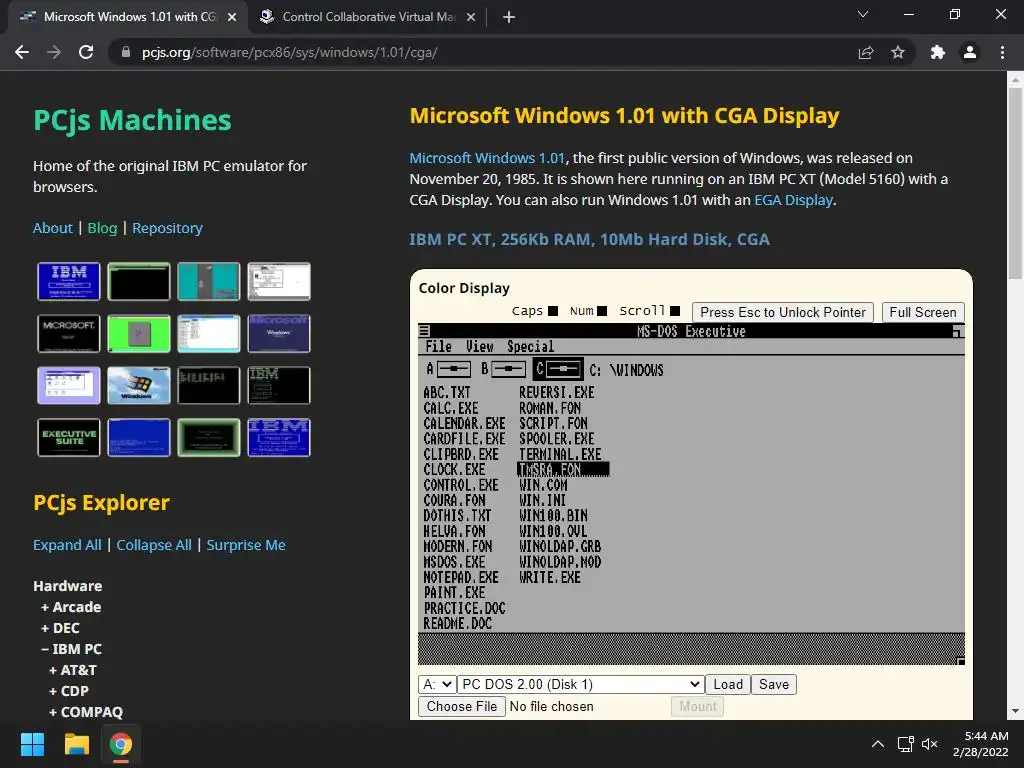Open the teal screen thumbnail
1024x768 pixels.
[208, 281]
